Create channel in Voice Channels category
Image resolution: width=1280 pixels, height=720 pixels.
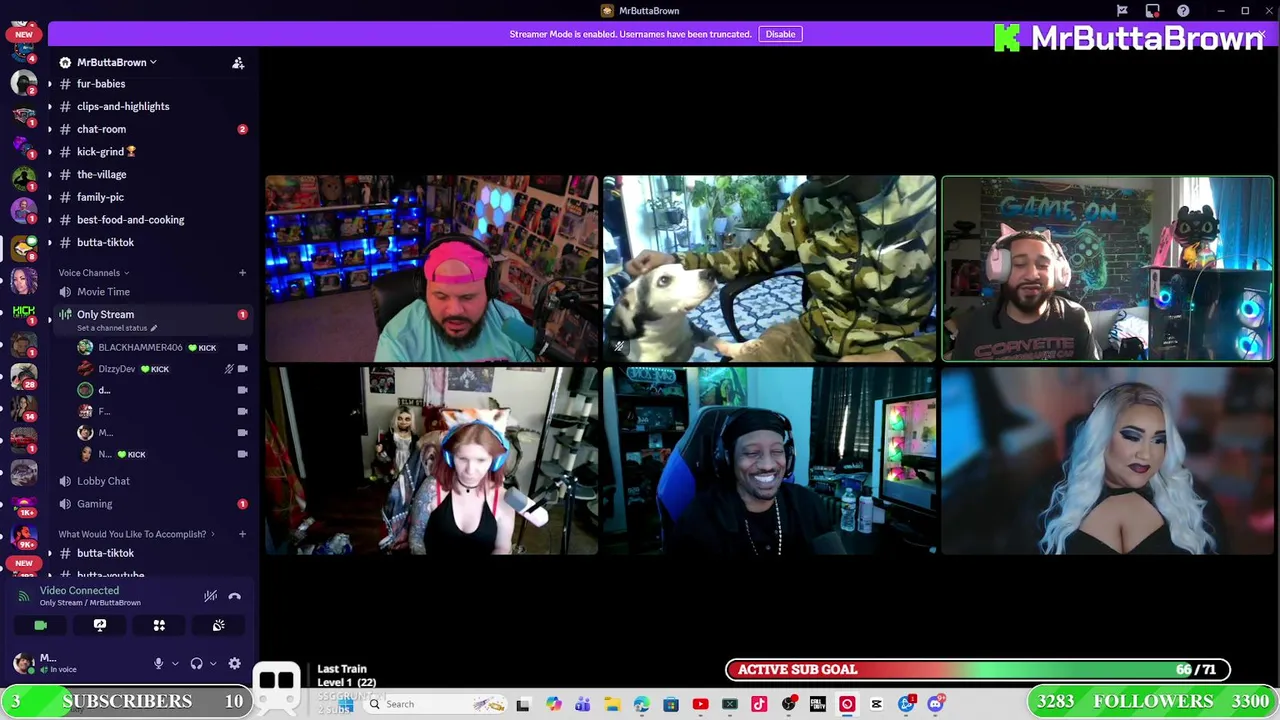point(242,273)
